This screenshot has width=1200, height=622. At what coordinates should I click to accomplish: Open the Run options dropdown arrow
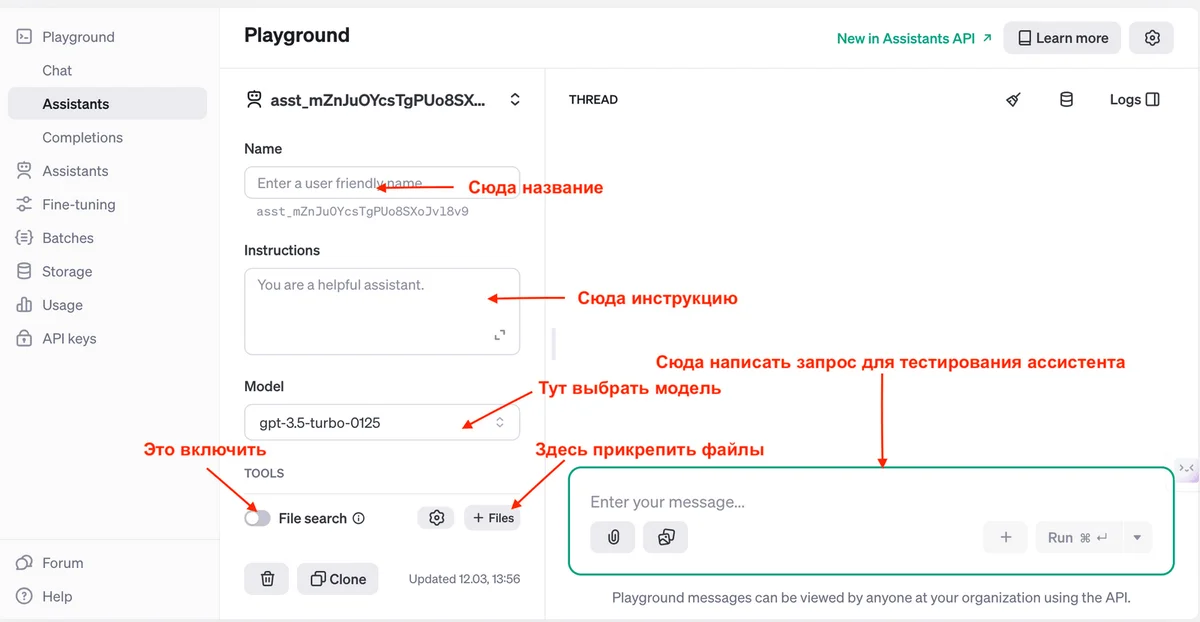(1137, 537)
